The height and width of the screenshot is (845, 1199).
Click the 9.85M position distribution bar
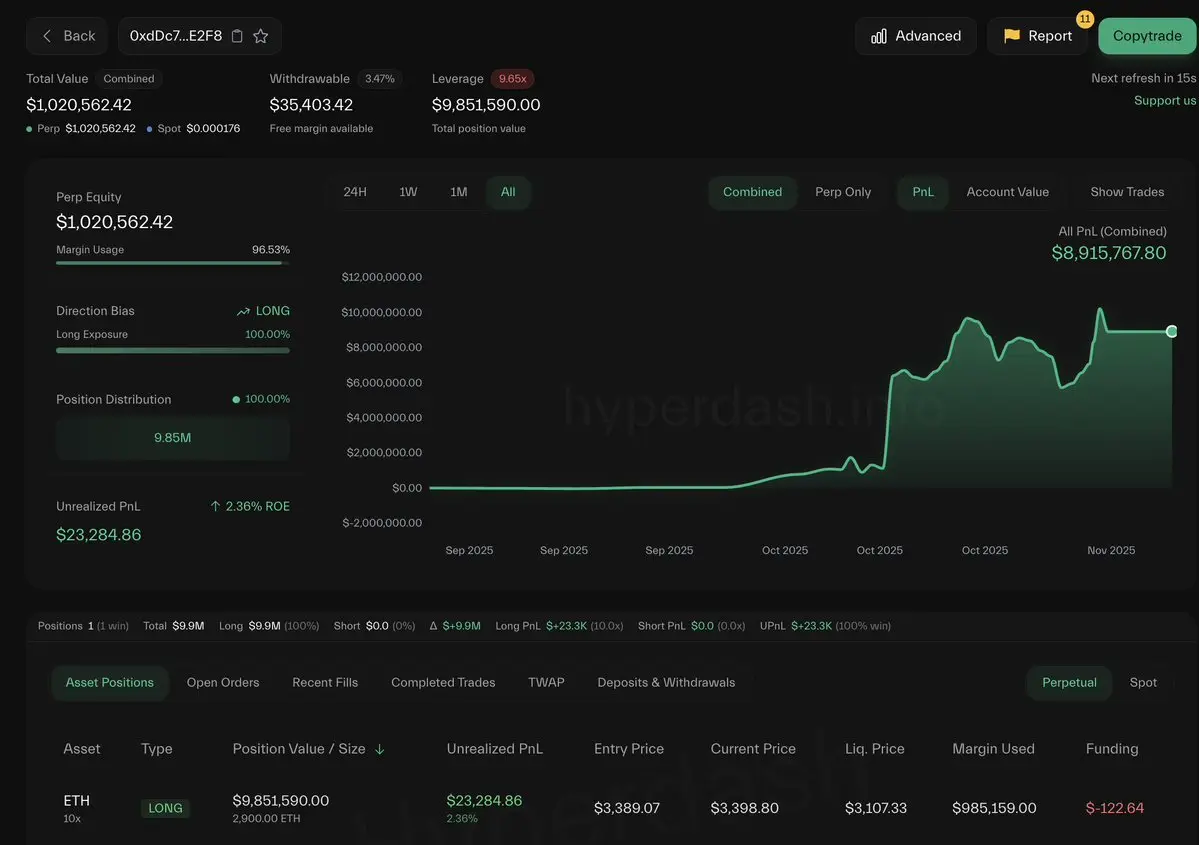coord(173,437)
